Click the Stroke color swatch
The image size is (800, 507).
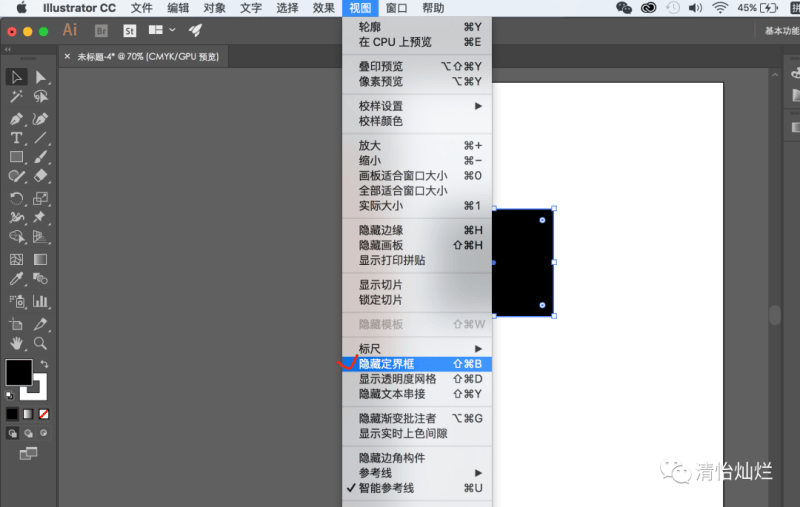point(40,393)
